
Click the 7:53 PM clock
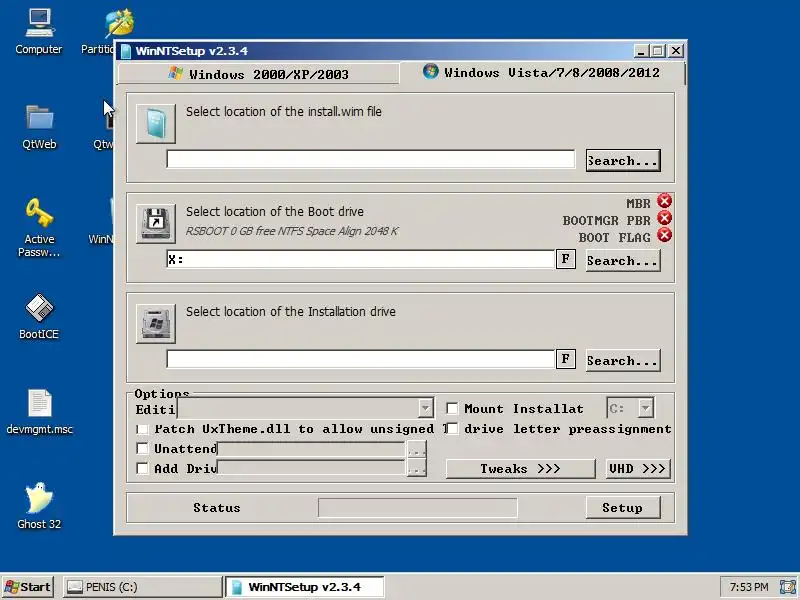(x=748, y=587)
